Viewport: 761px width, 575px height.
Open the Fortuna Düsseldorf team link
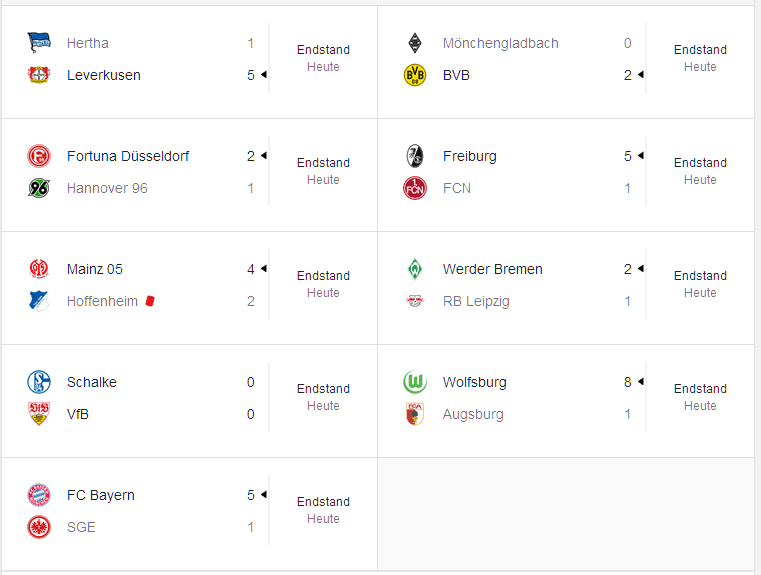(x=128, y=156)
